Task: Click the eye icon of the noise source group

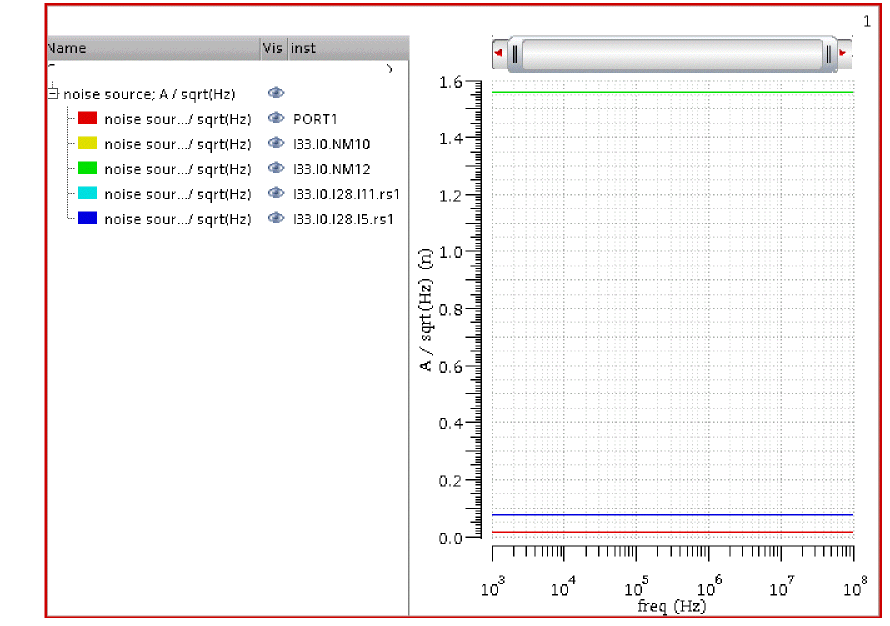Action: tap(276, 93)
